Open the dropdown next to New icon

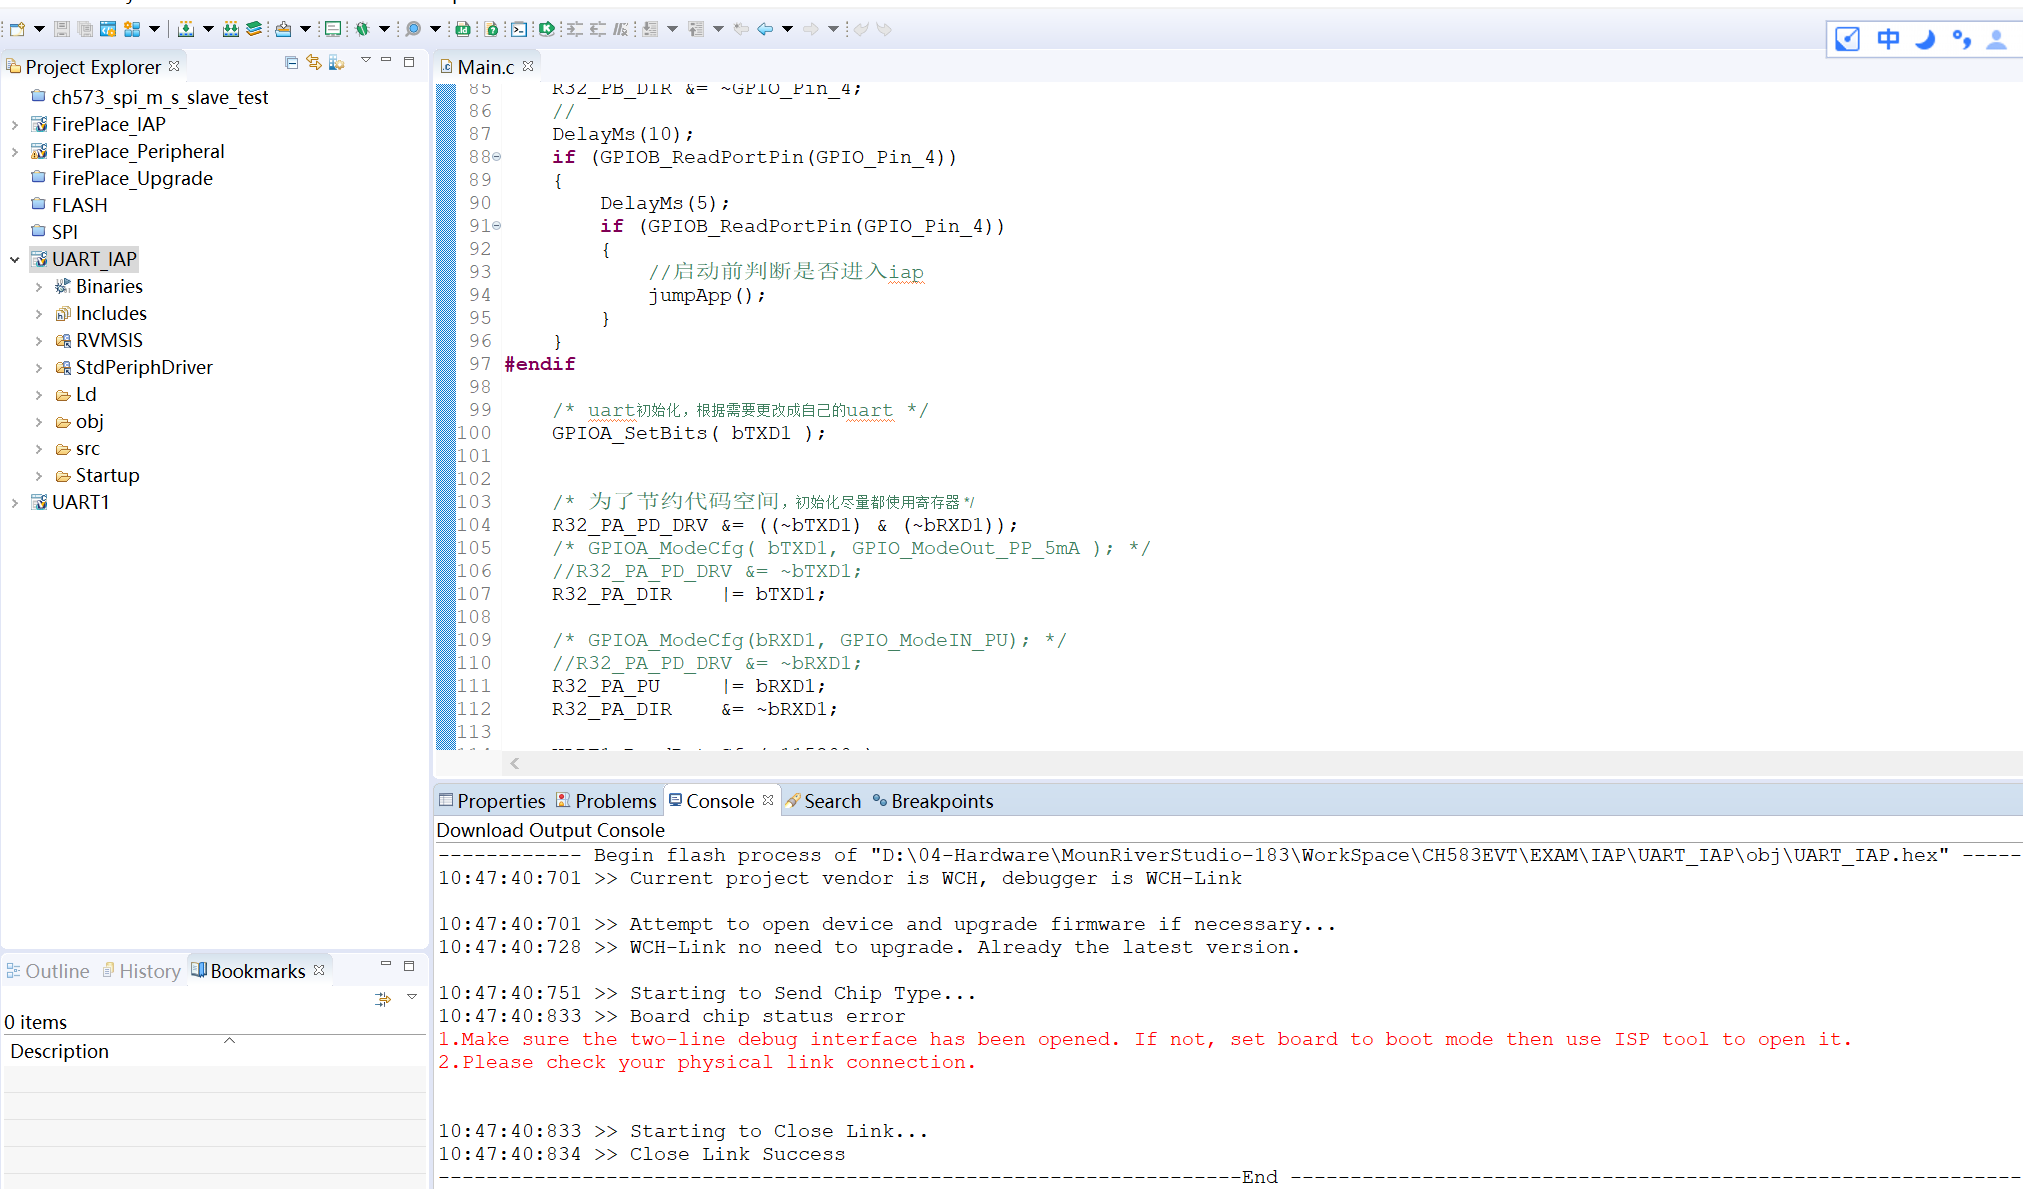click(x=39, y=29)
